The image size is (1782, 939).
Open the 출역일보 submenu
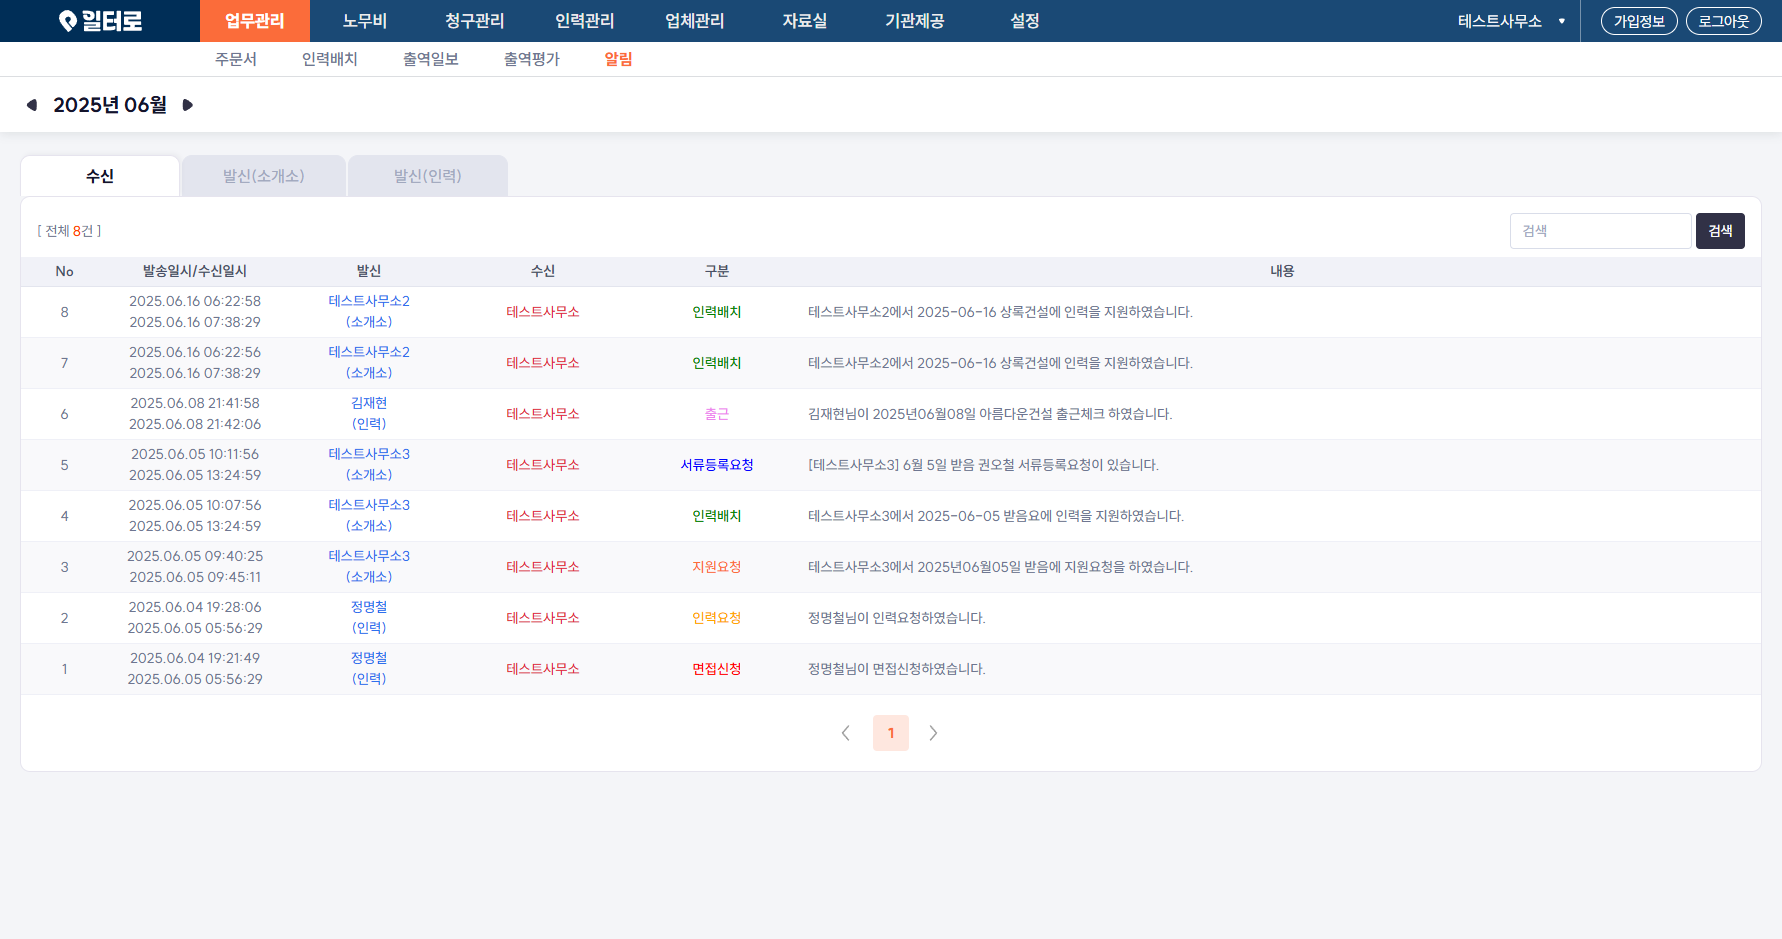click(x=431, y=59)
